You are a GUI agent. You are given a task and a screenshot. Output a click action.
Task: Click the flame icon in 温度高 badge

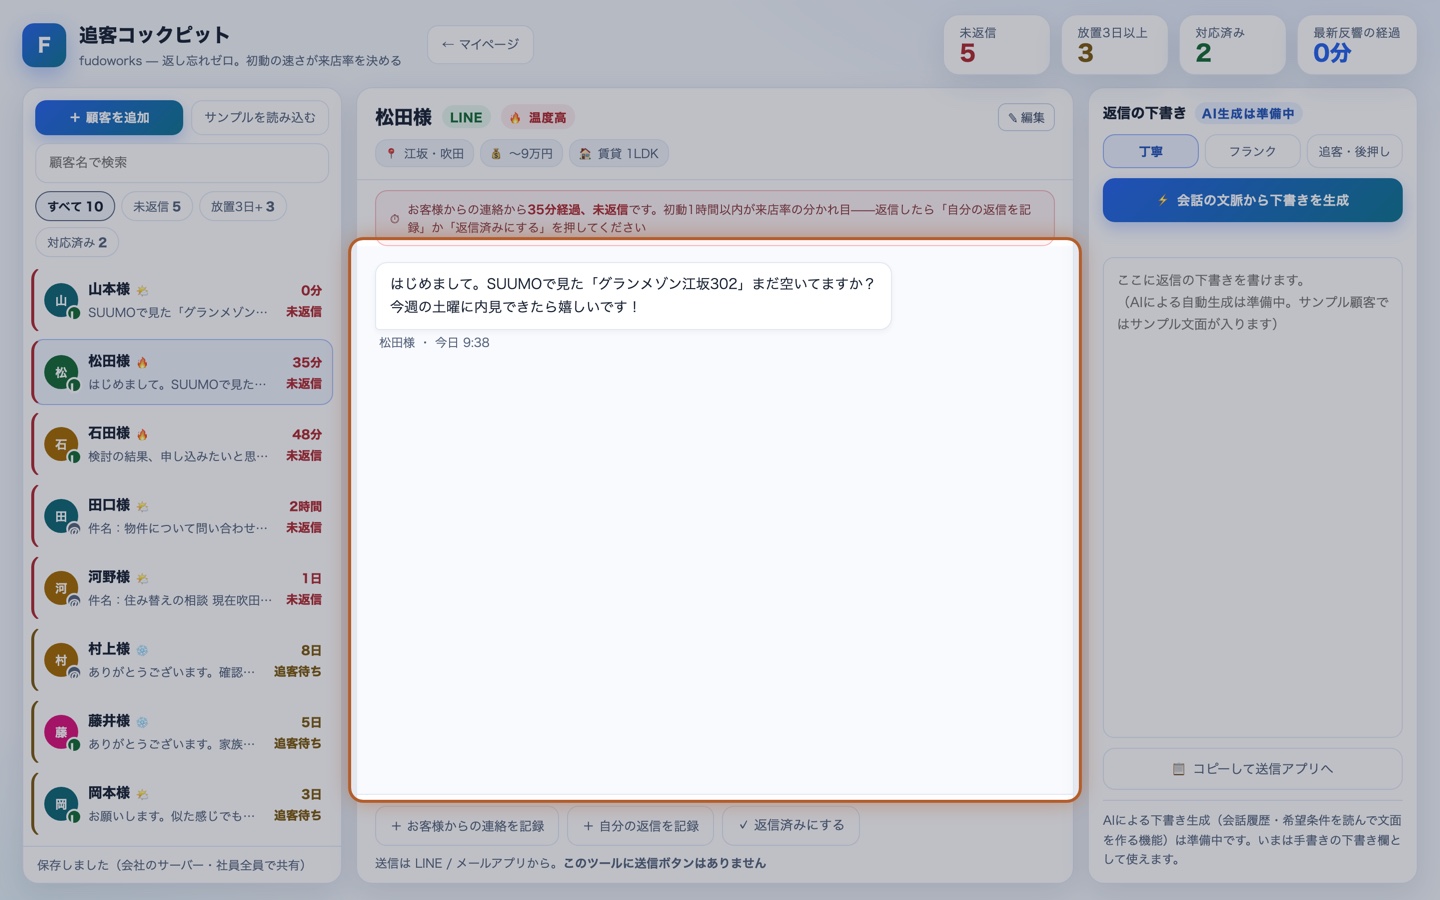click(515, 118)
